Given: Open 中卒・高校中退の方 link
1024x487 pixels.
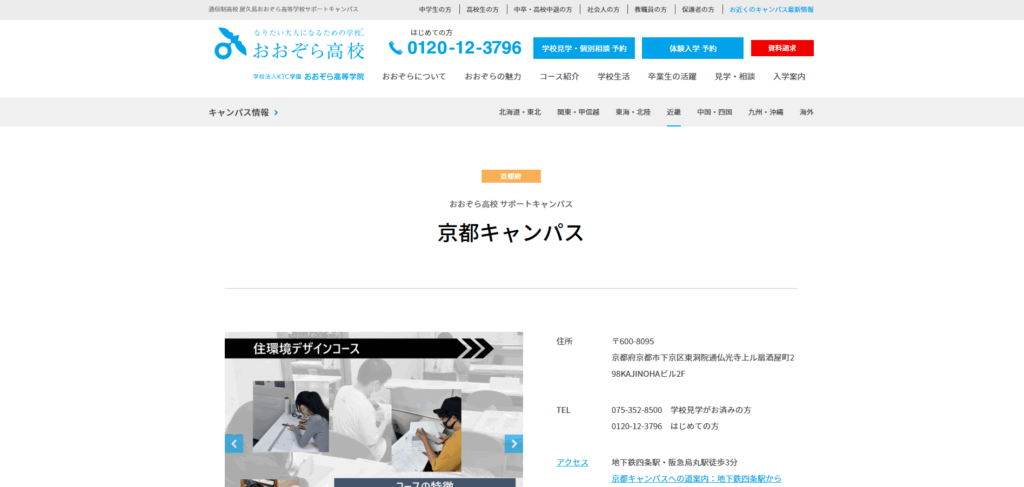Looking at the screenshot, I should tap(543, 10).
